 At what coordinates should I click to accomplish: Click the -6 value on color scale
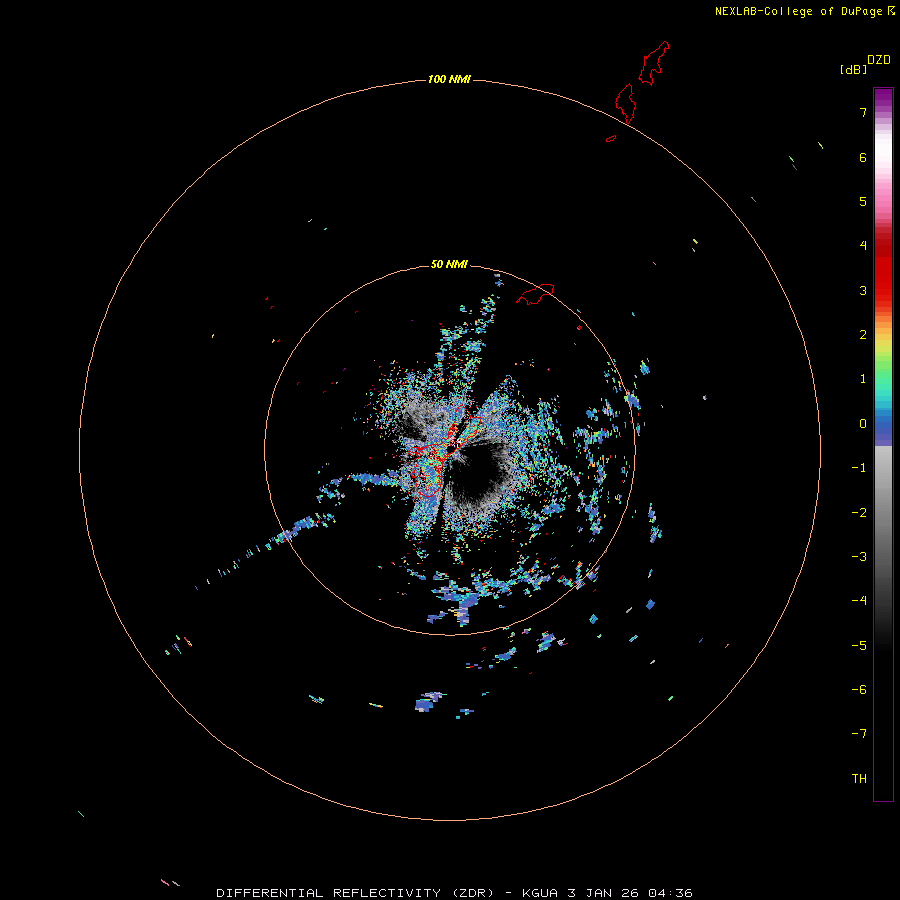point(859,690)
